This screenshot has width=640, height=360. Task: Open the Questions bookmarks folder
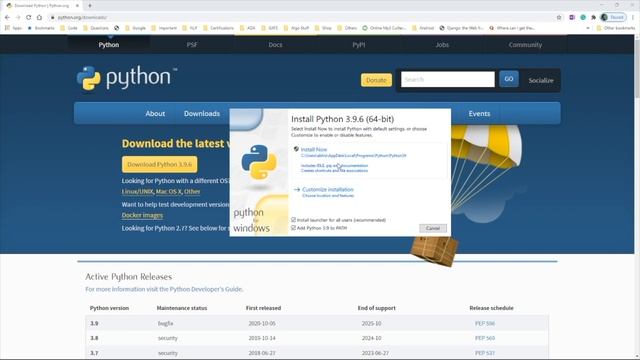96,28
